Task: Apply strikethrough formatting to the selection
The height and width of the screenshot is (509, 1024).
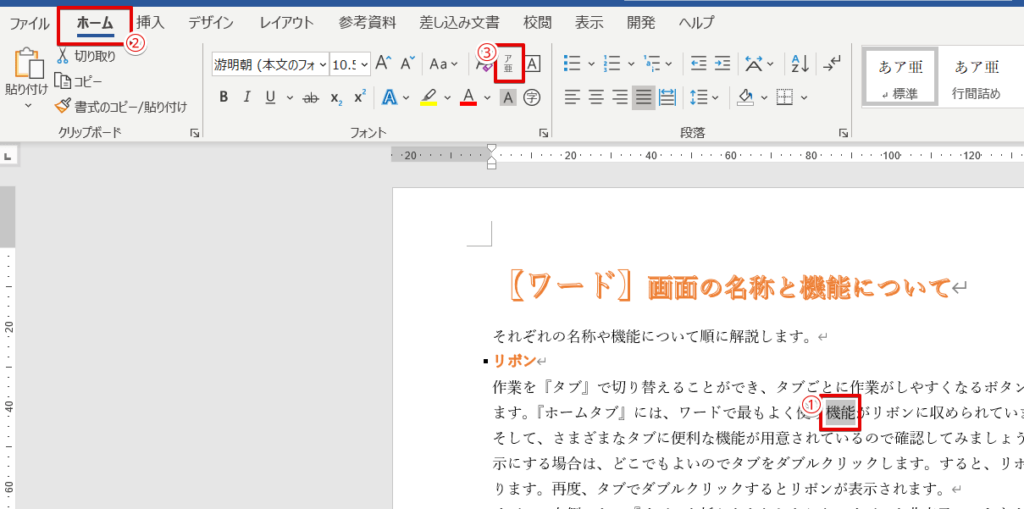Action: tap(310, 97)
